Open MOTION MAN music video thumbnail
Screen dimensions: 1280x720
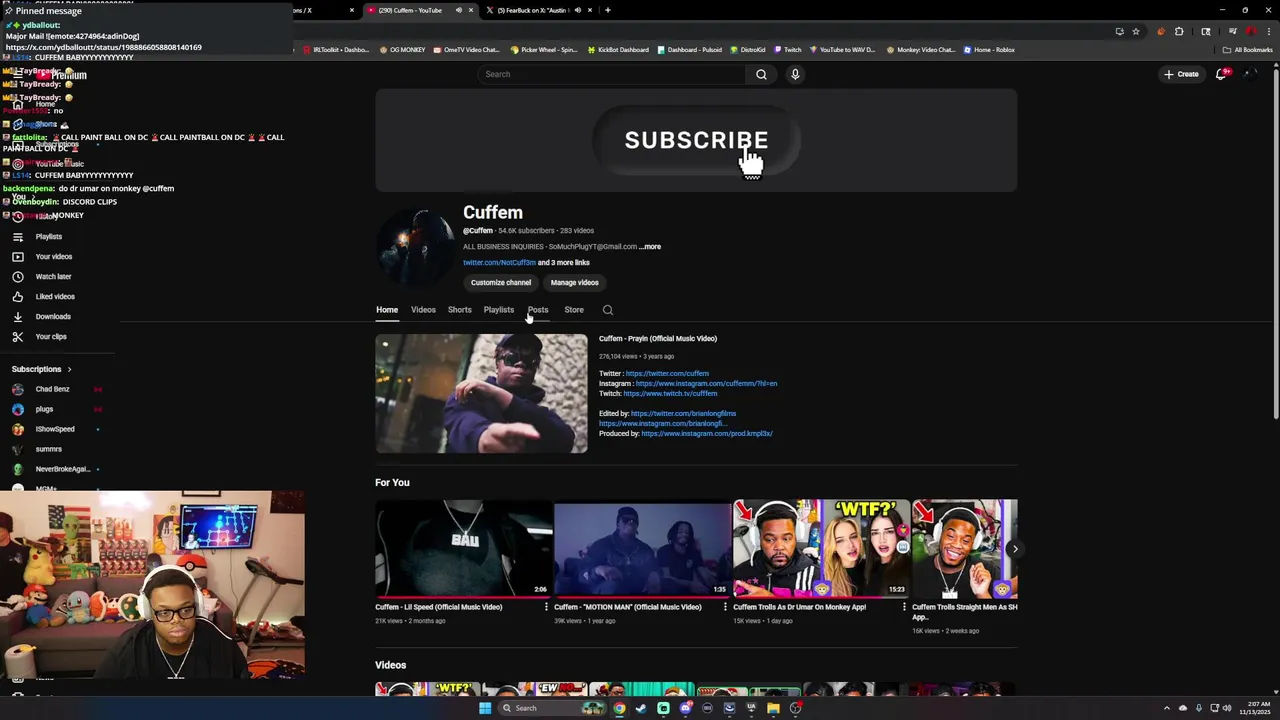[643, 548]
